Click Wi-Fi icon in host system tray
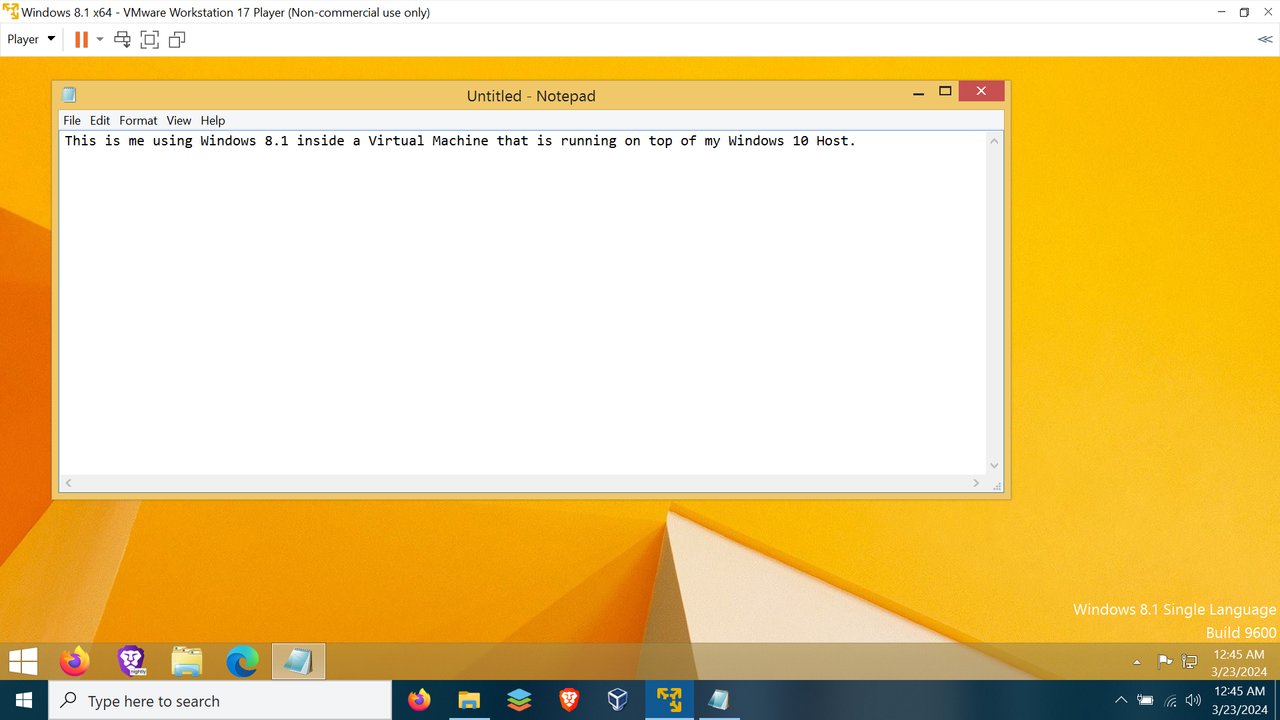The image size is (1280, 720). [1170, 700]
